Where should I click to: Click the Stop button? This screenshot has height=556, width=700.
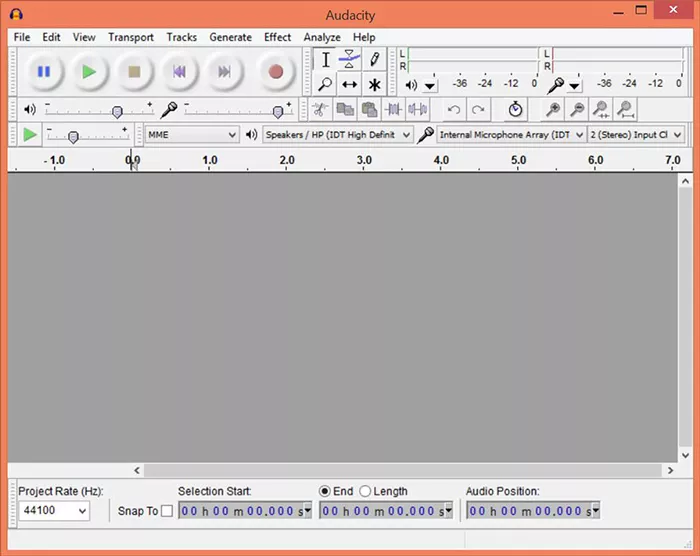(x=134, y=71)
